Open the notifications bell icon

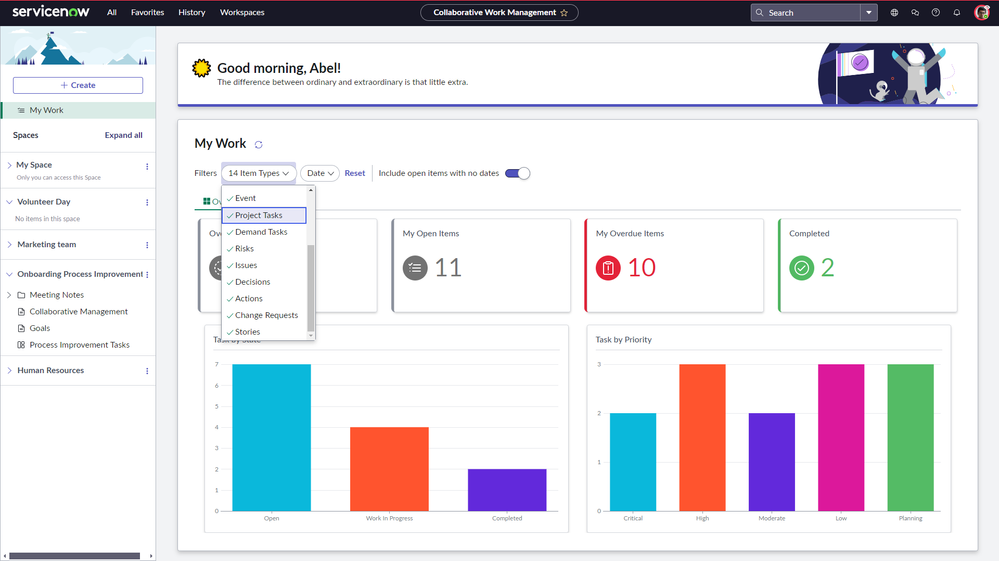click(956, 13)
